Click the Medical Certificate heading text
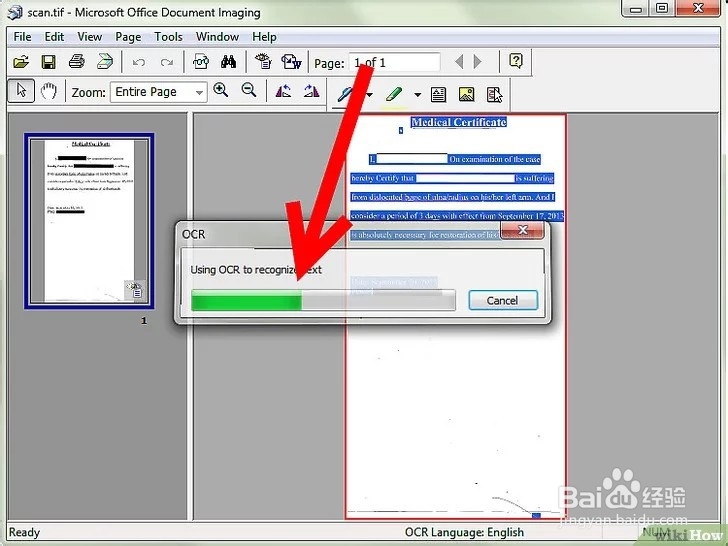Screen dimensions: 728x546 458,122
